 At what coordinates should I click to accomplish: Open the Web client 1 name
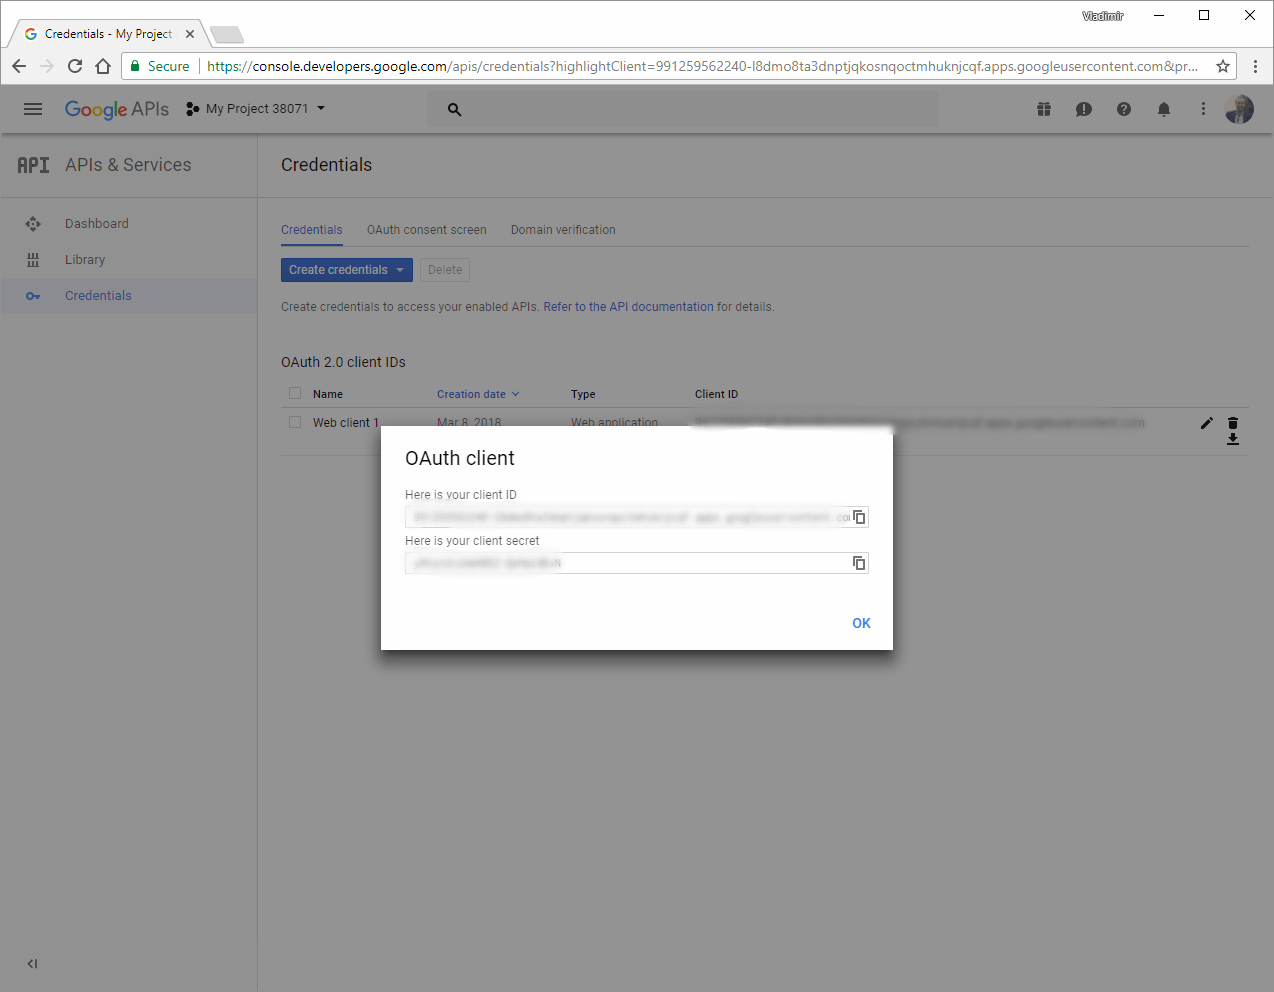tap(346, 423)
